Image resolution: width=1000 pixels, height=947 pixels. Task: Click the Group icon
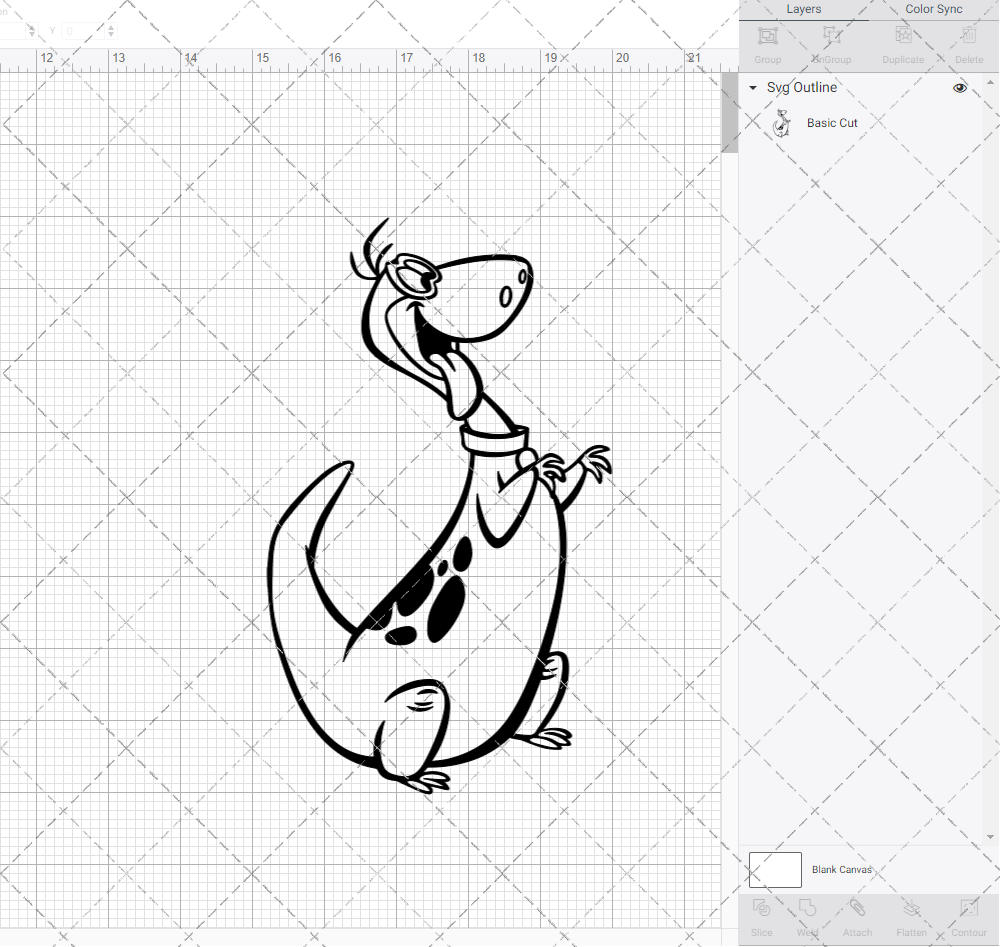(x=768, y=36)
